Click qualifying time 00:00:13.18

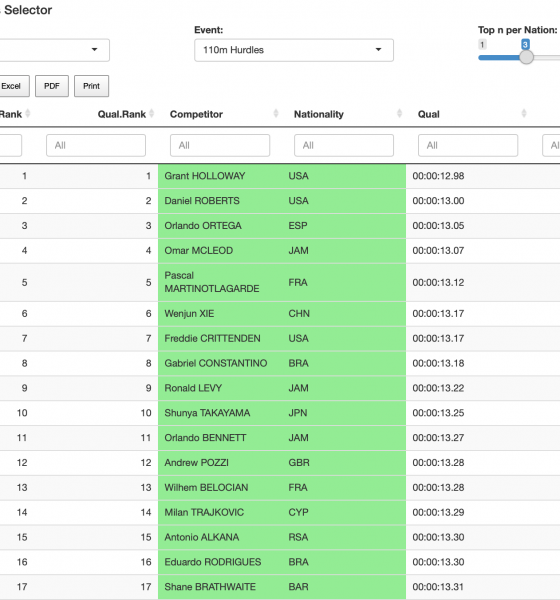point(438,364)
